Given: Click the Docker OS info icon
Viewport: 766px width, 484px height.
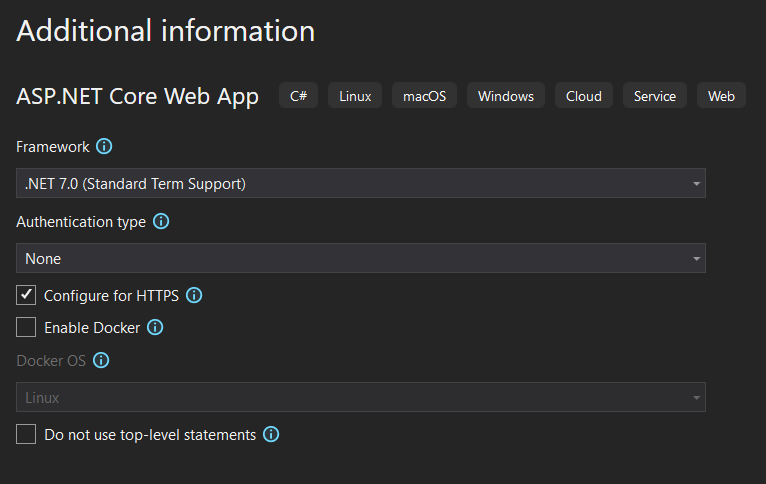Looking at the screenshot, I should coord(101,361).
